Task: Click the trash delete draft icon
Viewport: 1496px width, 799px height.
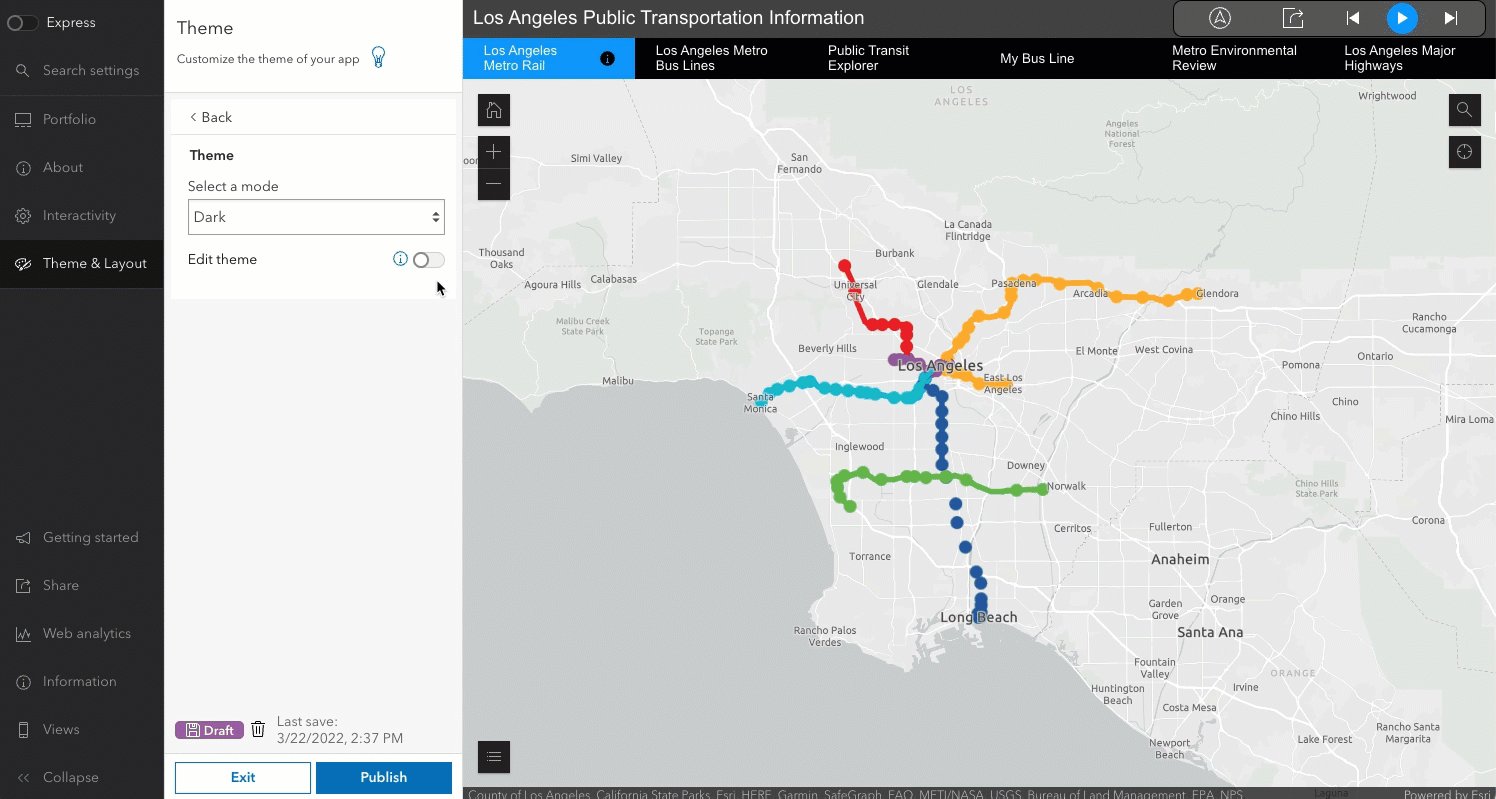Action: point(258,729)
